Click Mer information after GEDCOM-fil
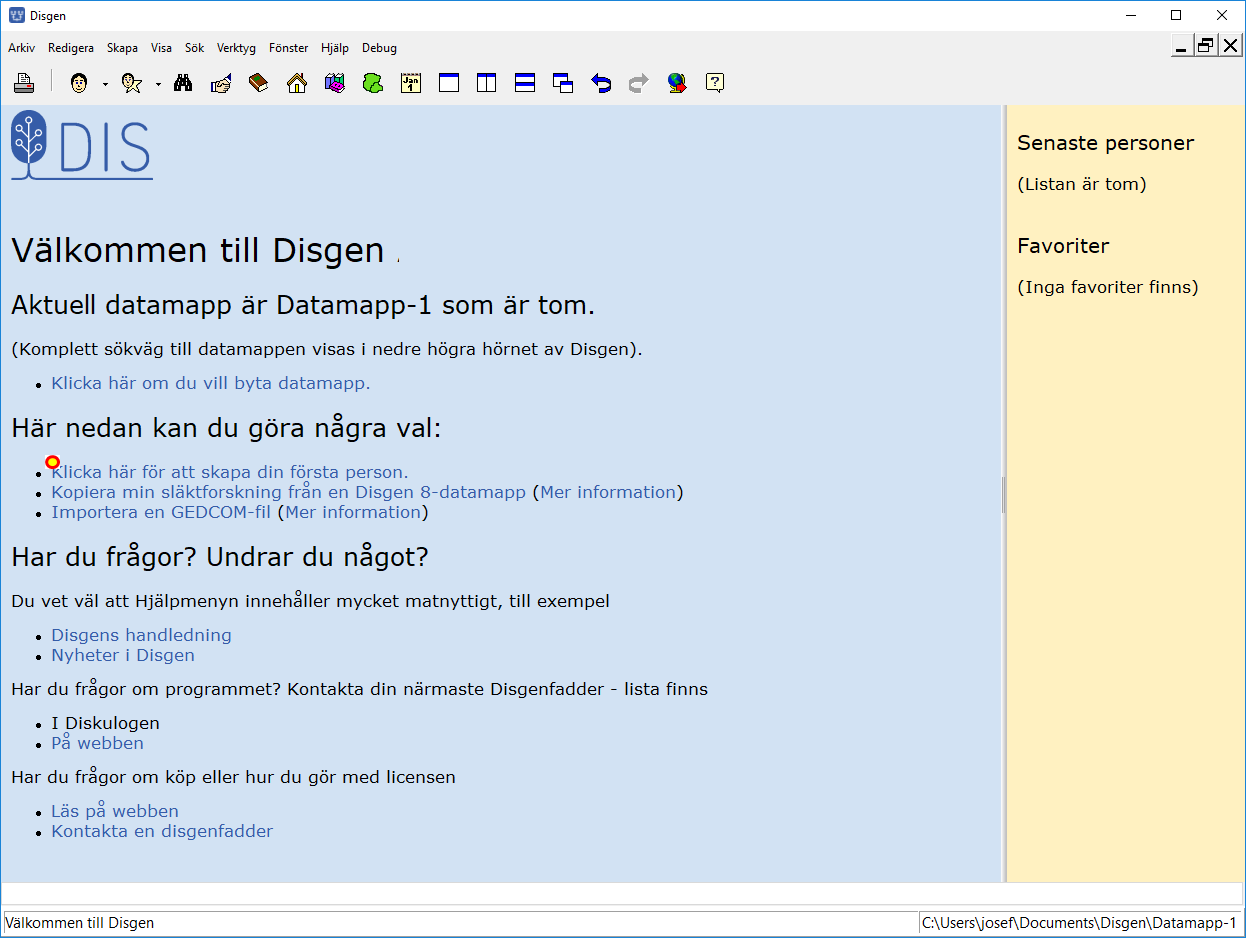The height and width of the screenshot is (938, 1246). [353, 512]
